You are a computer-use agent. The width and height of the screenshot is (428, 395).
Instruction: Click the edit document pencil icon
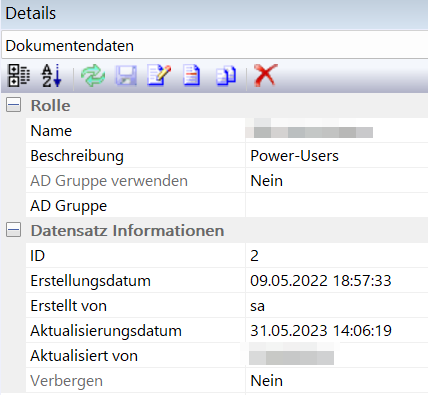[159, 76]
